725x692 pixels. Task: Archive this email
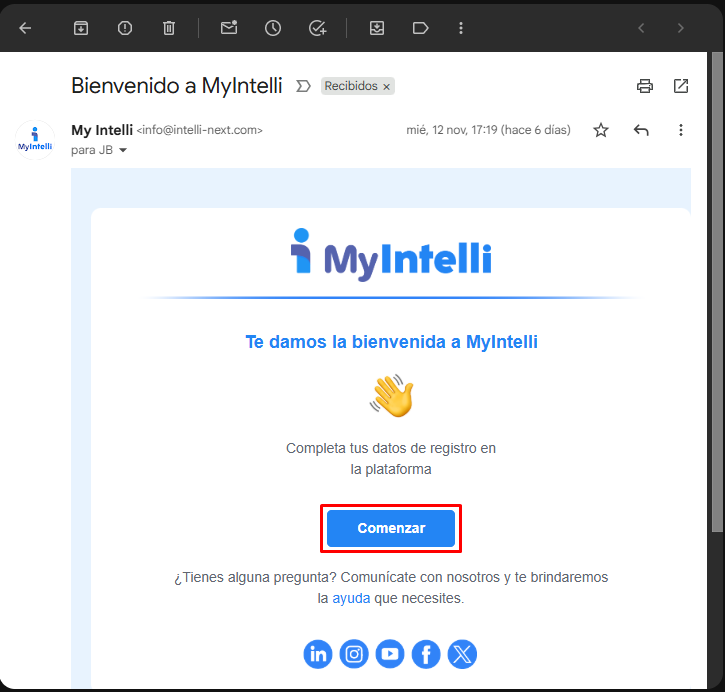click(81, 28)
